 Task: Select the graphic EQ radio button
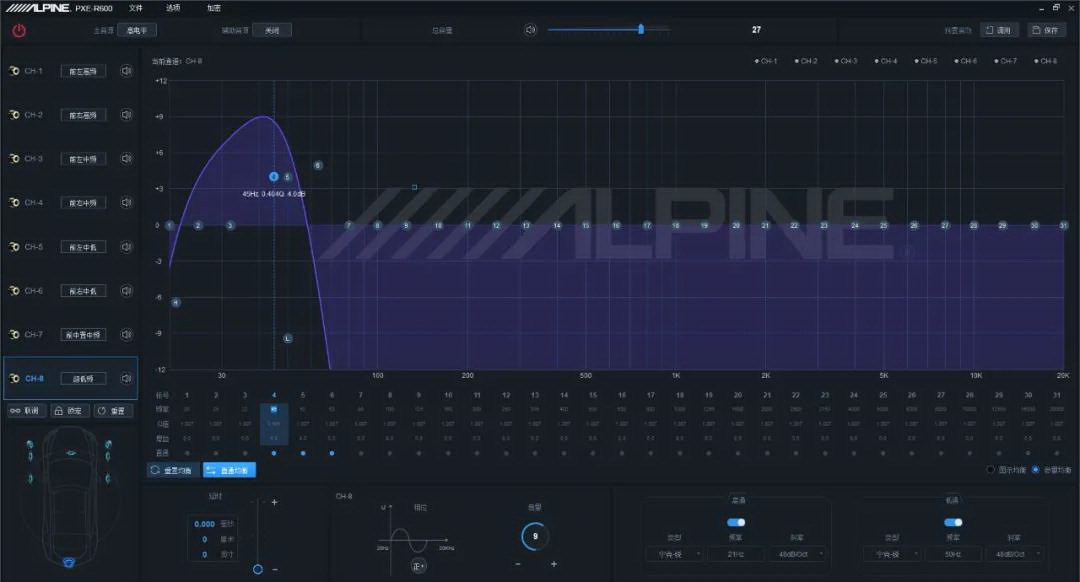pos(990,469)
